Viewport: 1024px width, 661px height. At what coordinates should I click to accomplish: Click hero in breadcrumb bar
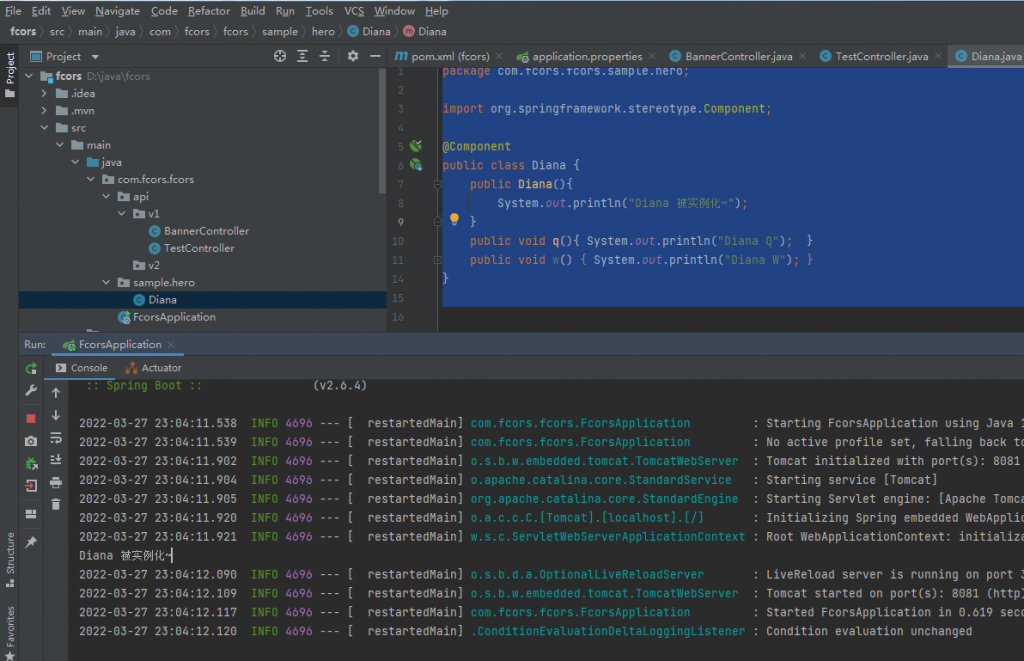pos(323,31)
